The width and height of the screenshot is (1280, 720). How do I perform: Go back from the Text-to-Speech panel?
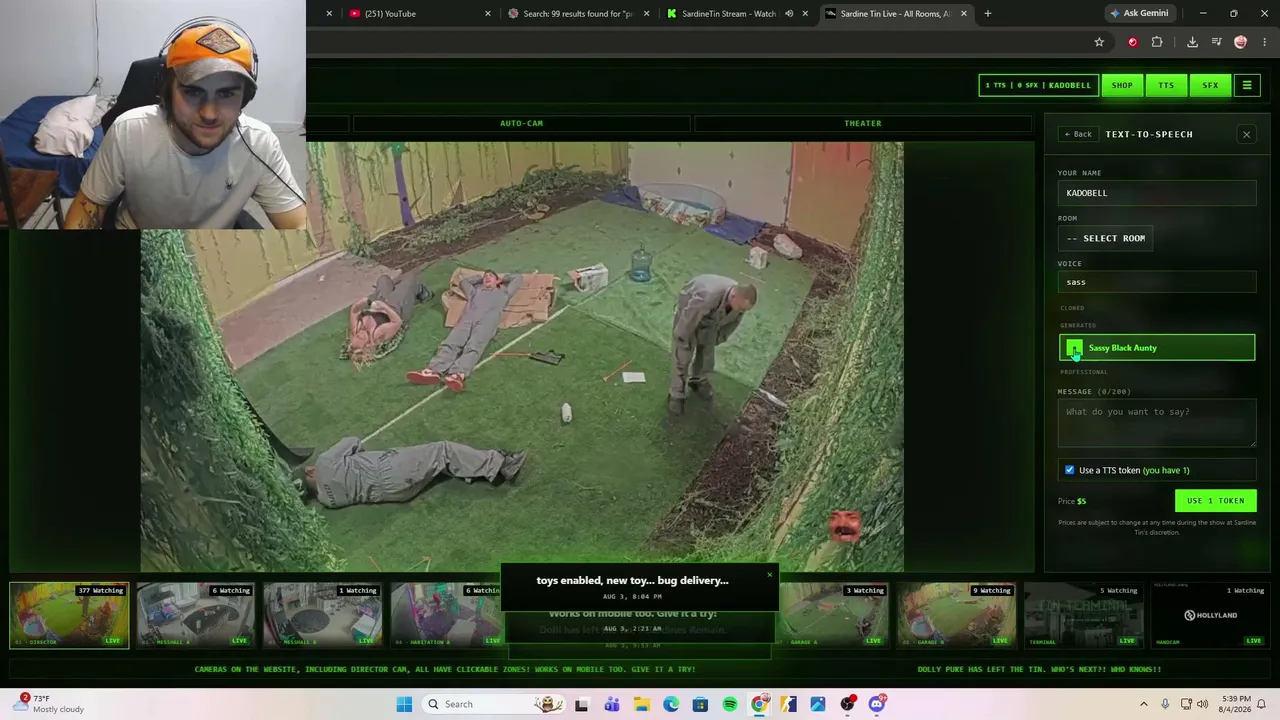[x=1078, y=134]
